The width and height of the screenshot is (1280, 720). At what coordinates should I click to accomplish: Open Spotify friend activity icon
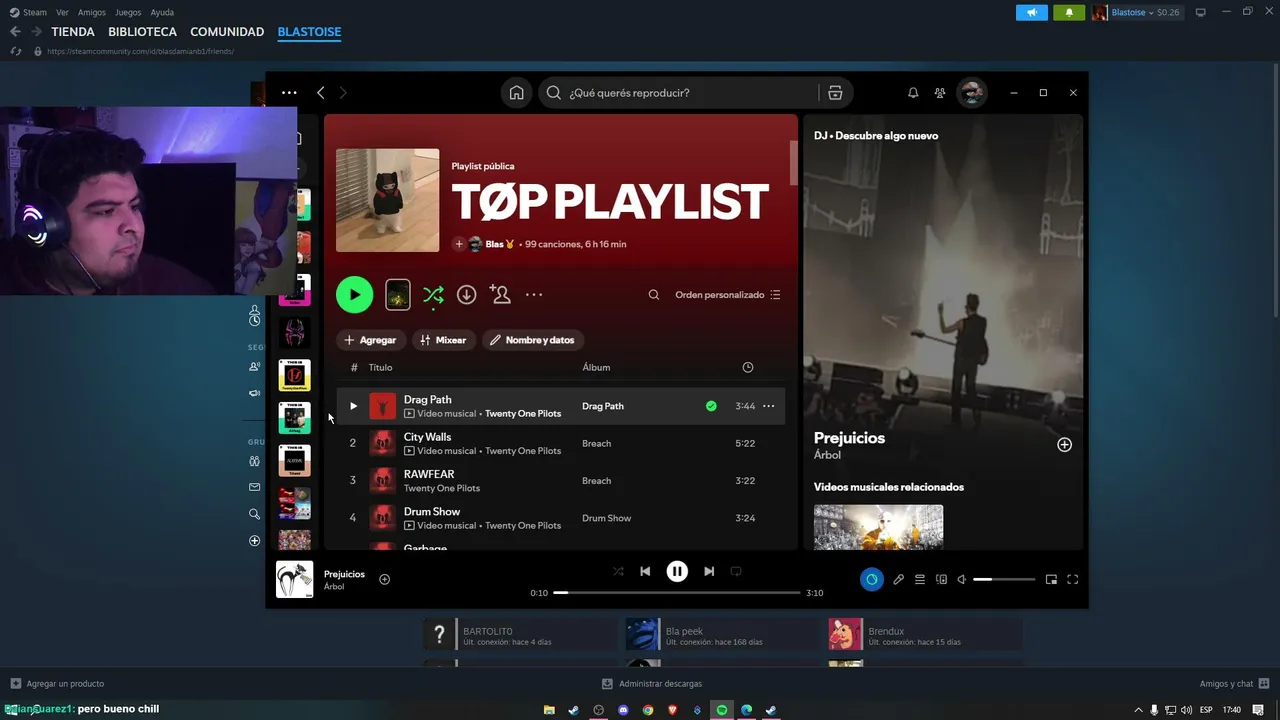click(940, 93)
